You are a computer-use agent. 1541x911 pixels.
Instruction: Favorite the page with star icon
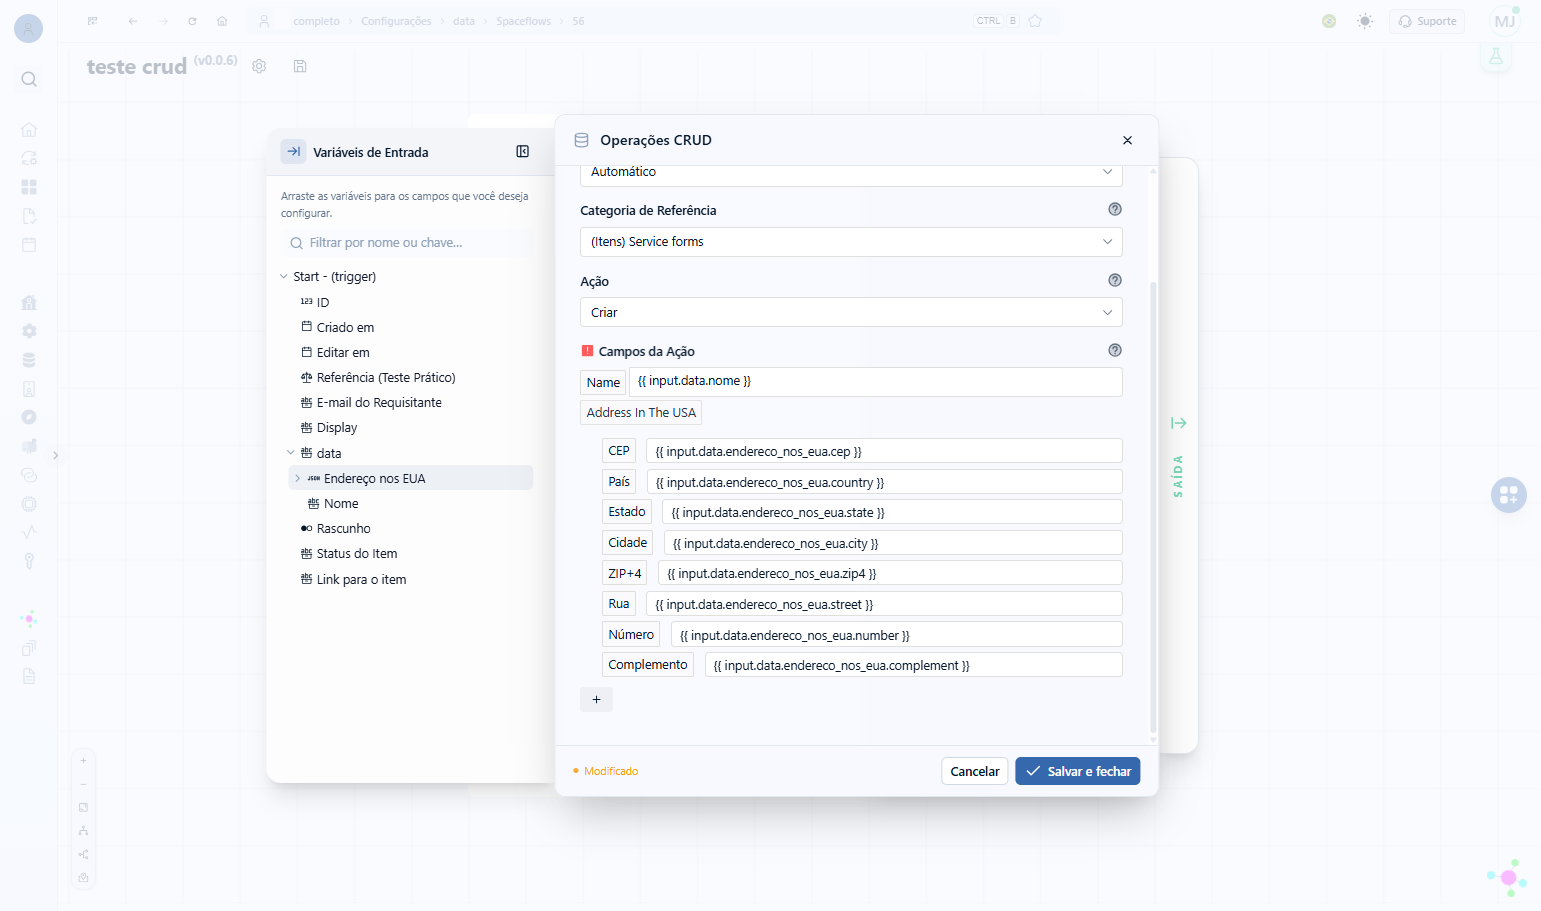(x=1035, y=21)
